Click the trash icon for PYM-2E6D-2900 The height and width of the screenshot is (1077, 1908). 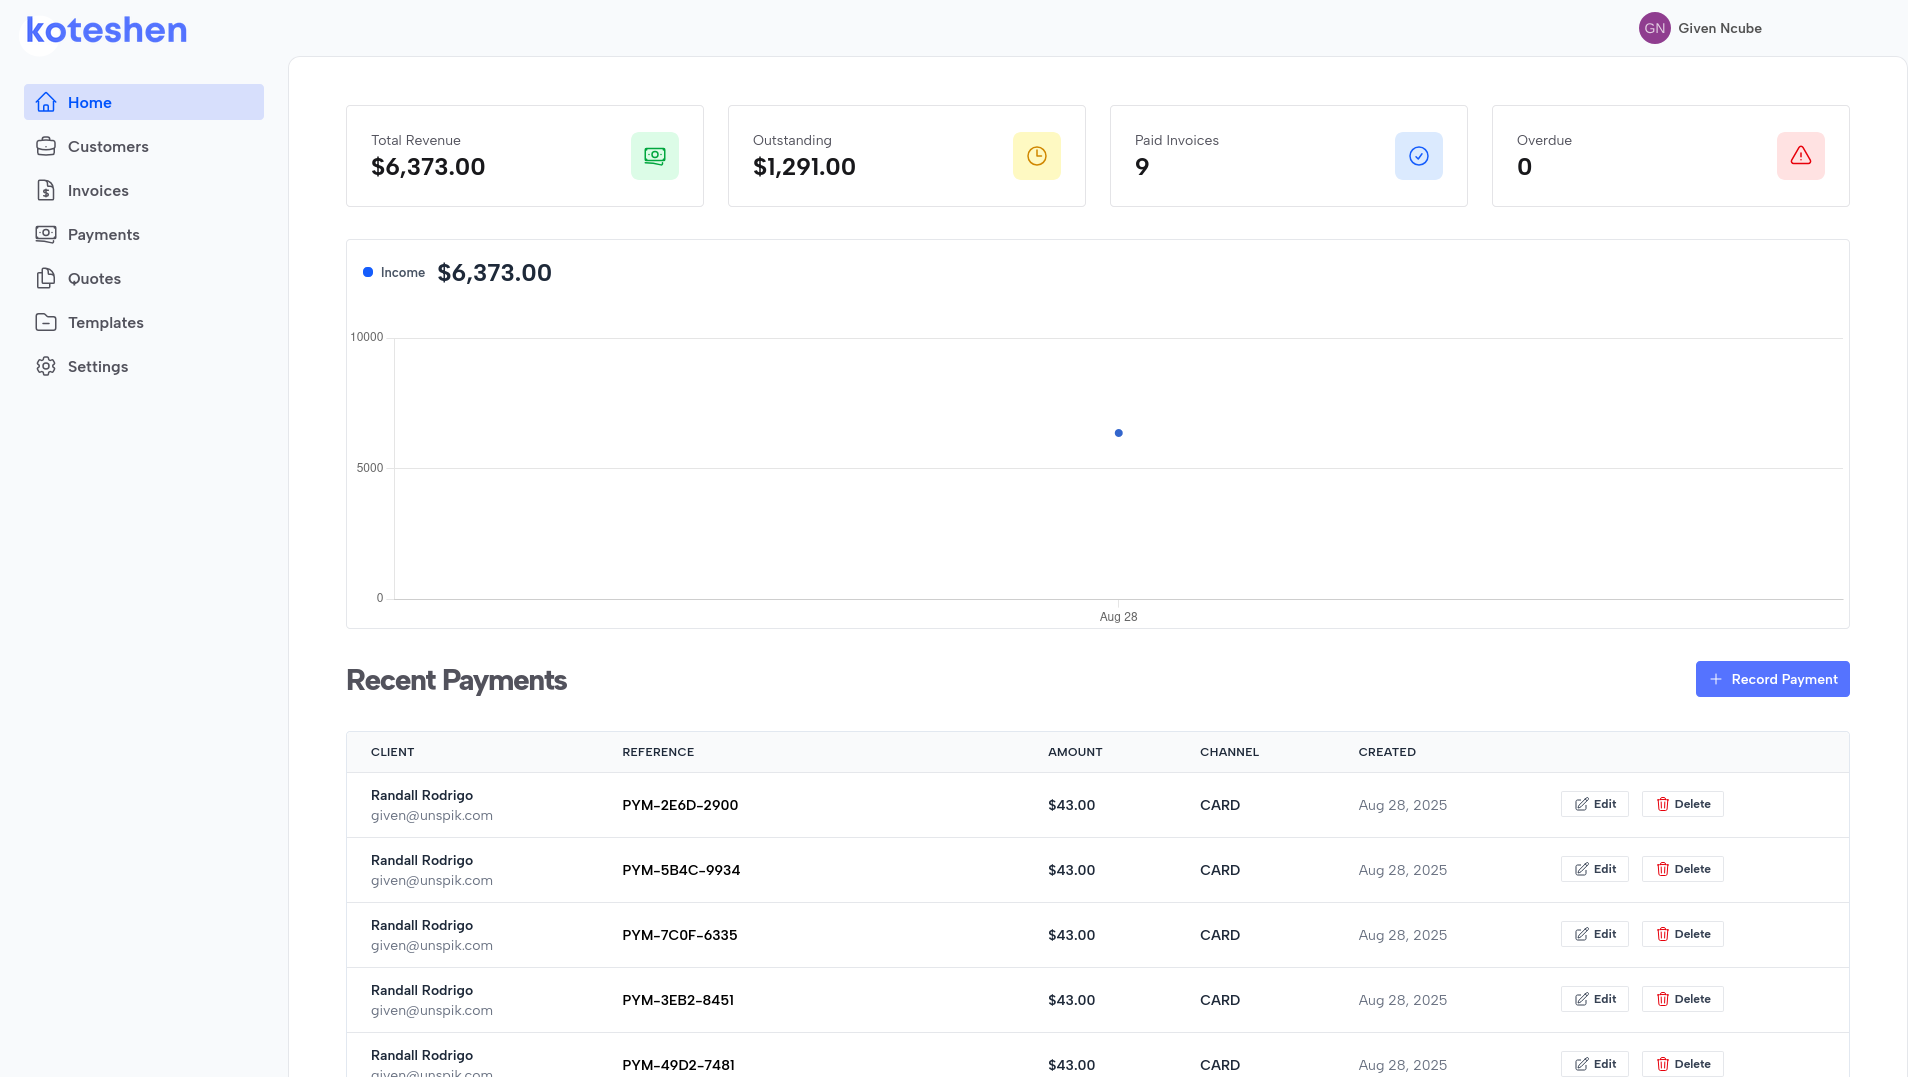click(1663, 804)
